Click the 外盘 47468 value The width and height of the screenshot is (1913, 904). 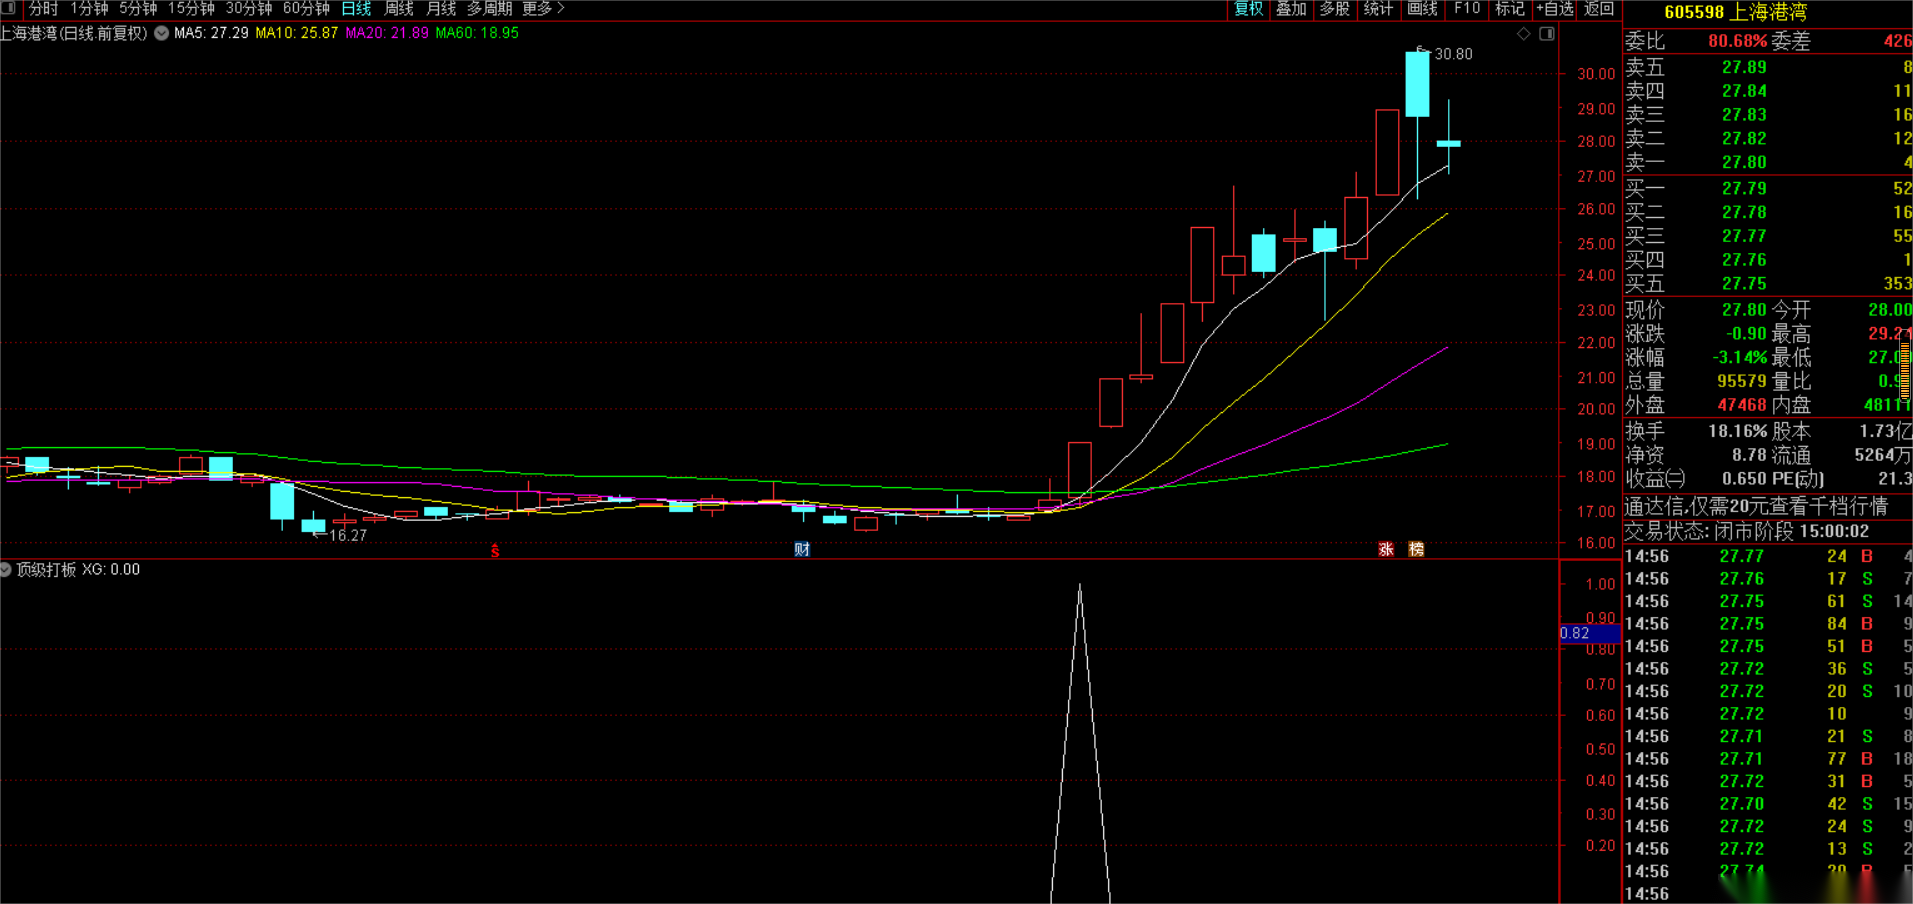(x=1742, y=405)
